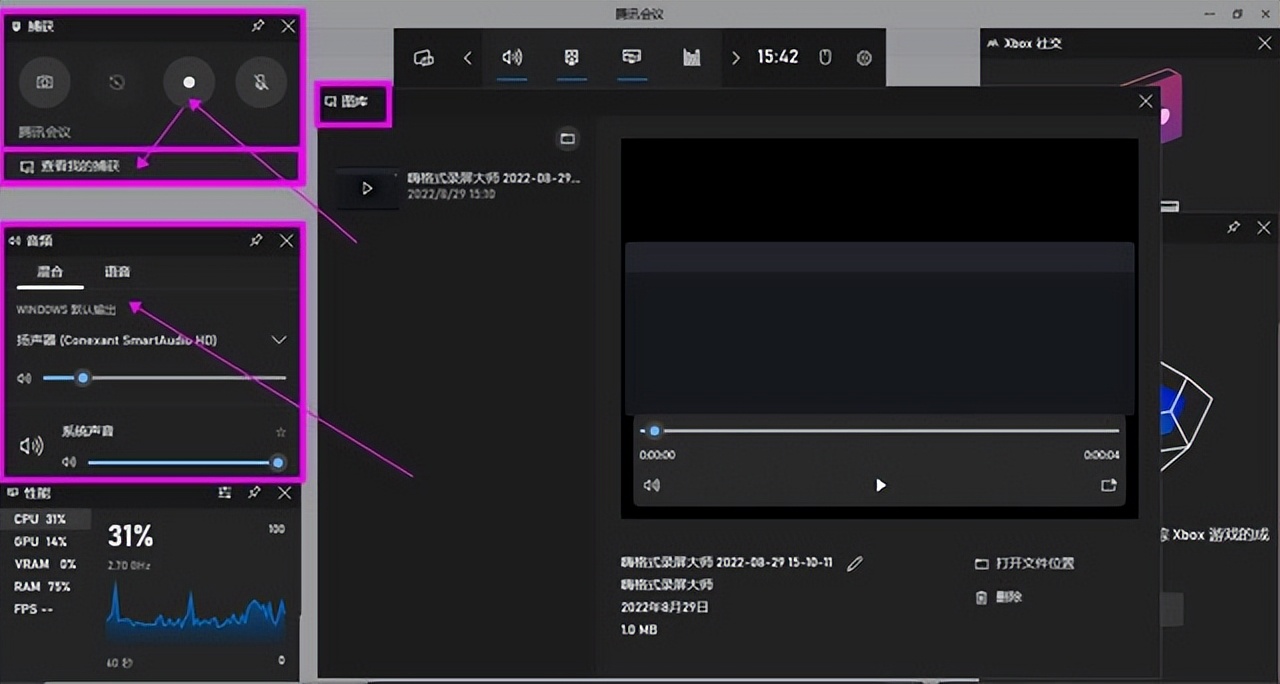Click the screenshot camera icon in the Capture widget

point(44,83)
